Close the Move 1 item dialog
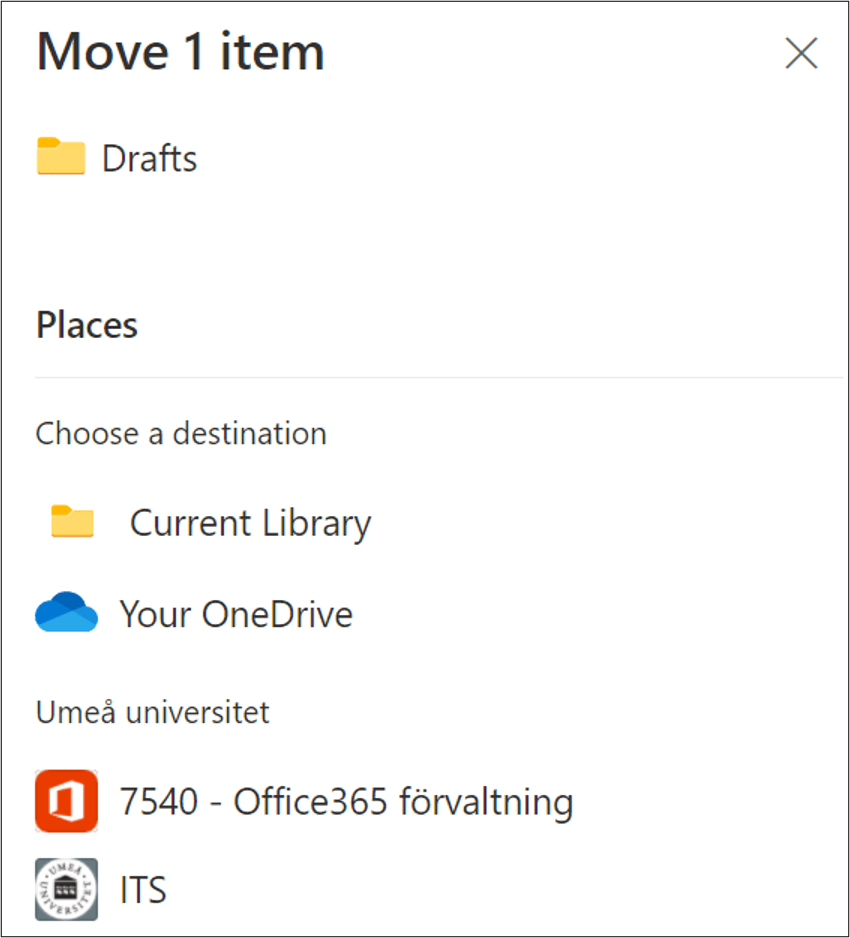The image size is (850, 938). pyautogui.click(x=801, y=54)
